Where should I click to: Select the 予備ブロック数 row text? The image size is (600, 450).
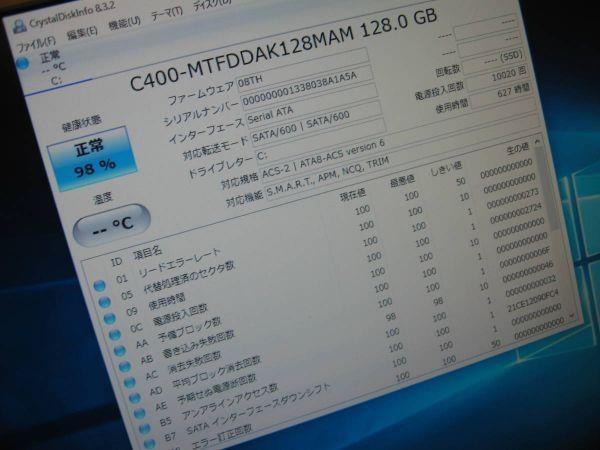point(190,329)
